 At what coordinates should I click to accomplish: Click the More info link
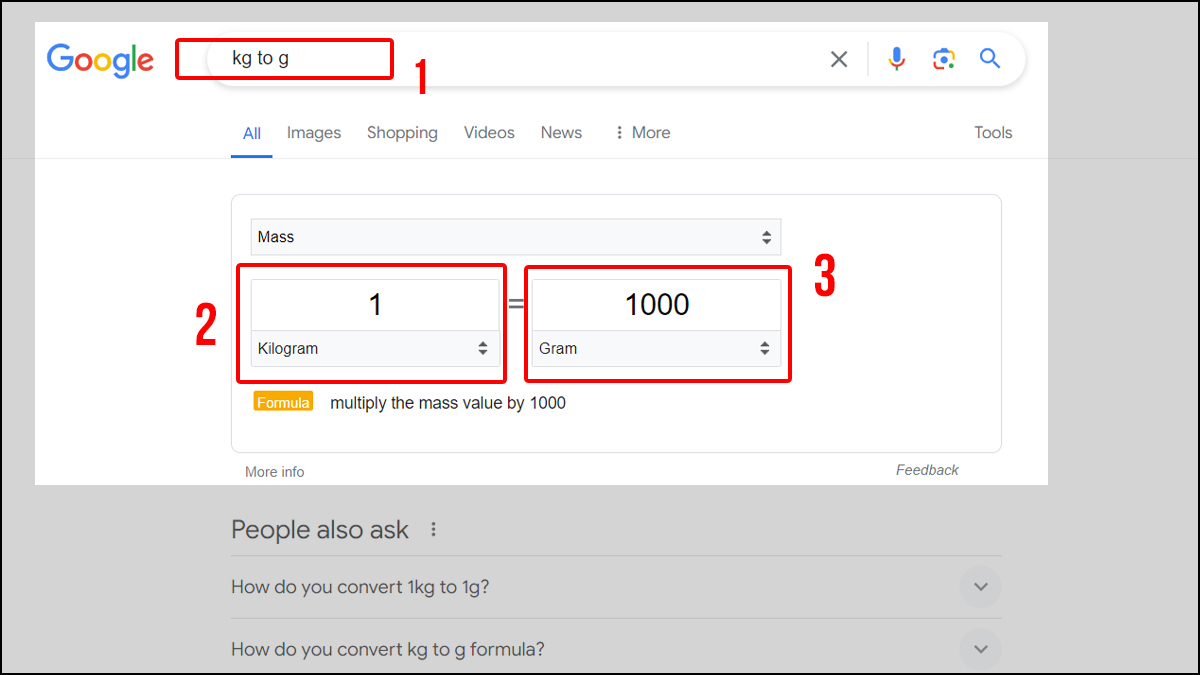coord(275,472)
